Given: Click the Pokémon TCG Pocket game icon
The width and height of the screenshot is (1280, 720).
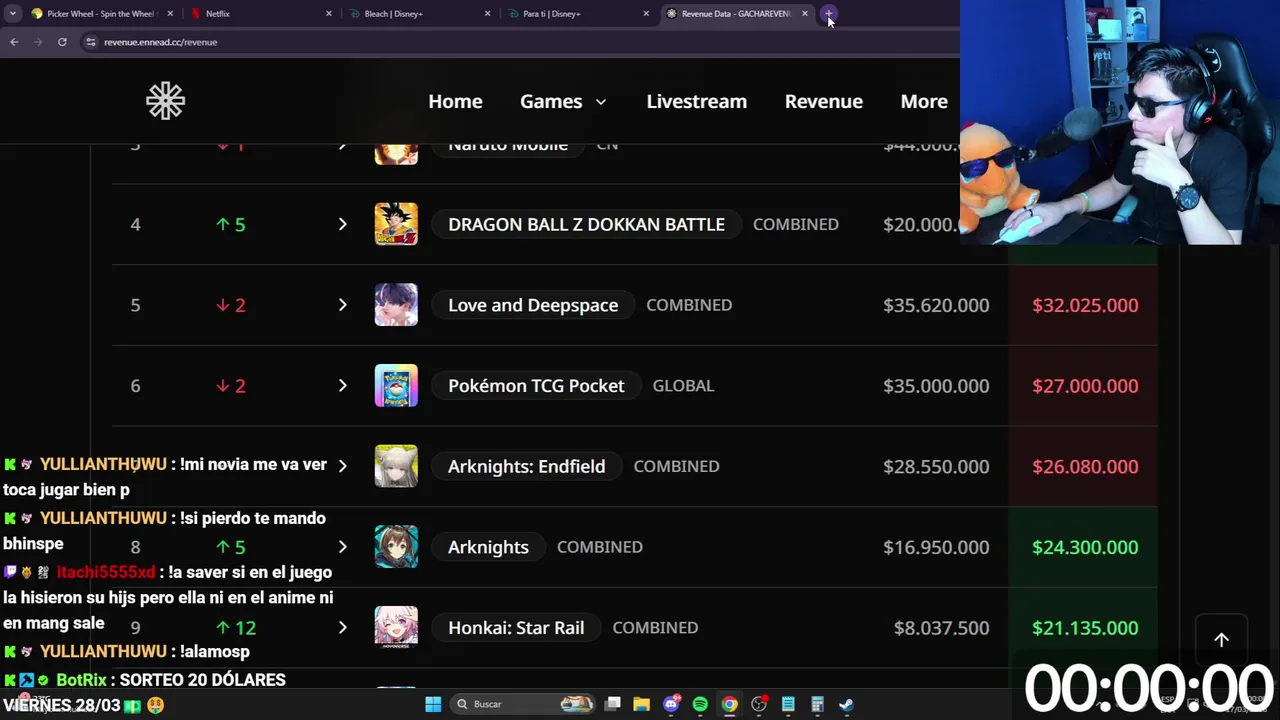Looking at the screenshot, I should (396, 385).
